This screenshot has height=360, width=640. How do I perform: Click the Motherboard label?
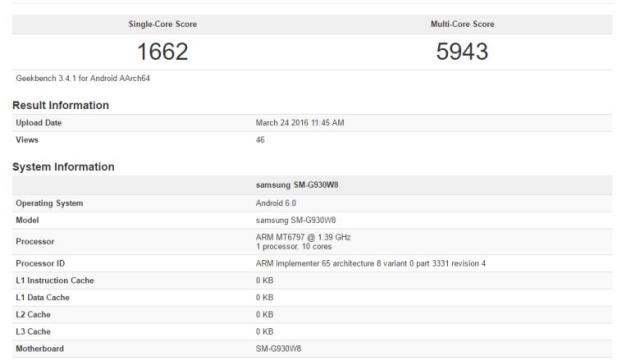click(40, 349)
